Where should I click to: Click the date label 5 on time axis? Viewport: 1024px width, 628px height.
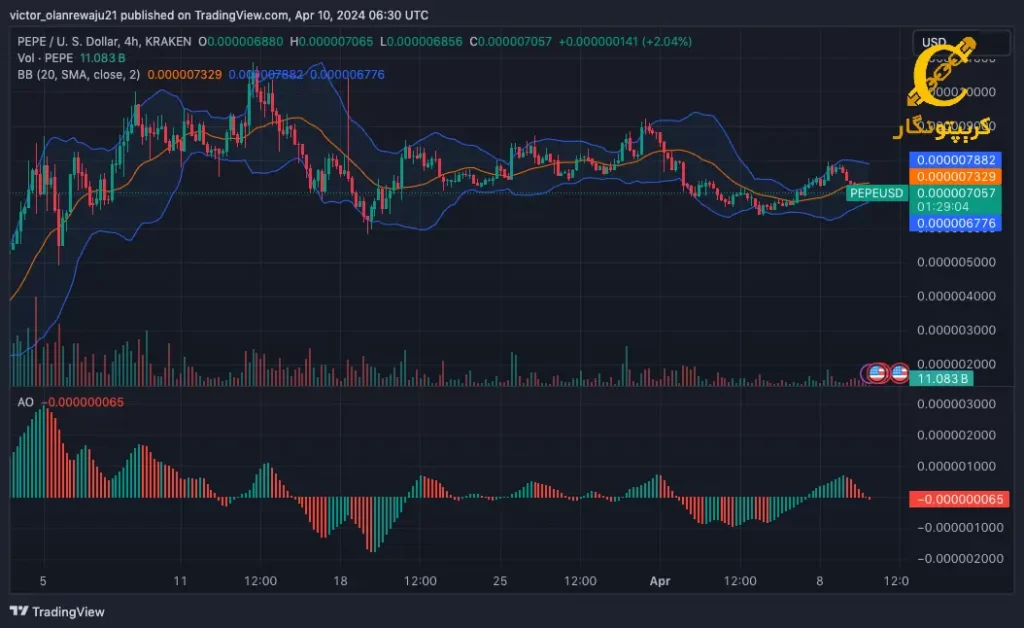(43, 581)
